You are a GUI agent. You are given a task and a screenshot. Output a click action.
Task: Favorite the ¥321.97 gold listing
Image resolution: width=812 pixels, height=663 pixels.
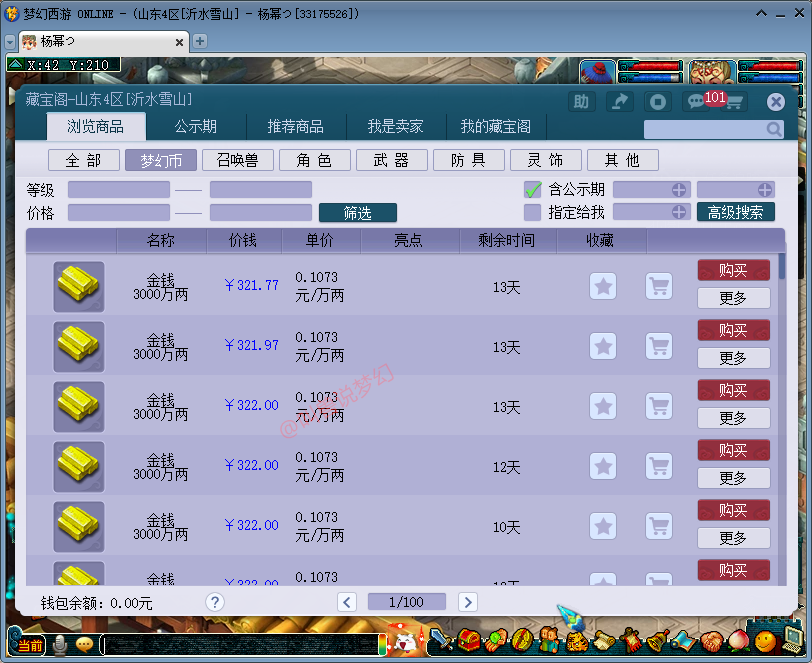tap(603, 347)
